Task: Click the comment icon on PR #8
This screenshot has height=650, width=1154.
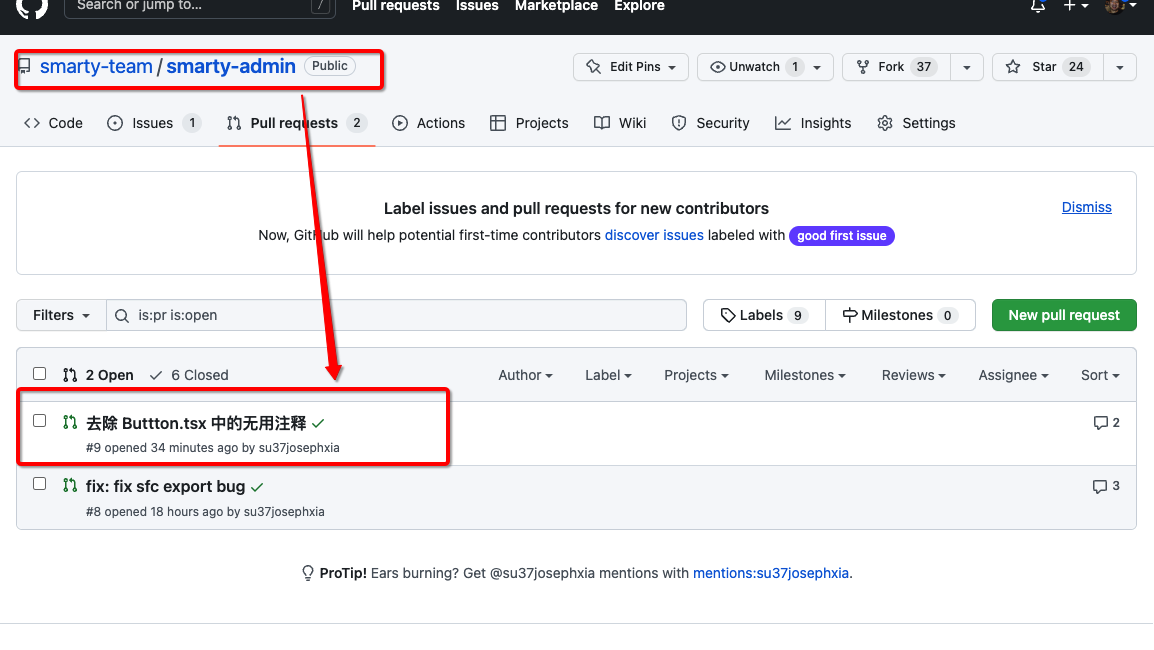Action: (1100, 486)
